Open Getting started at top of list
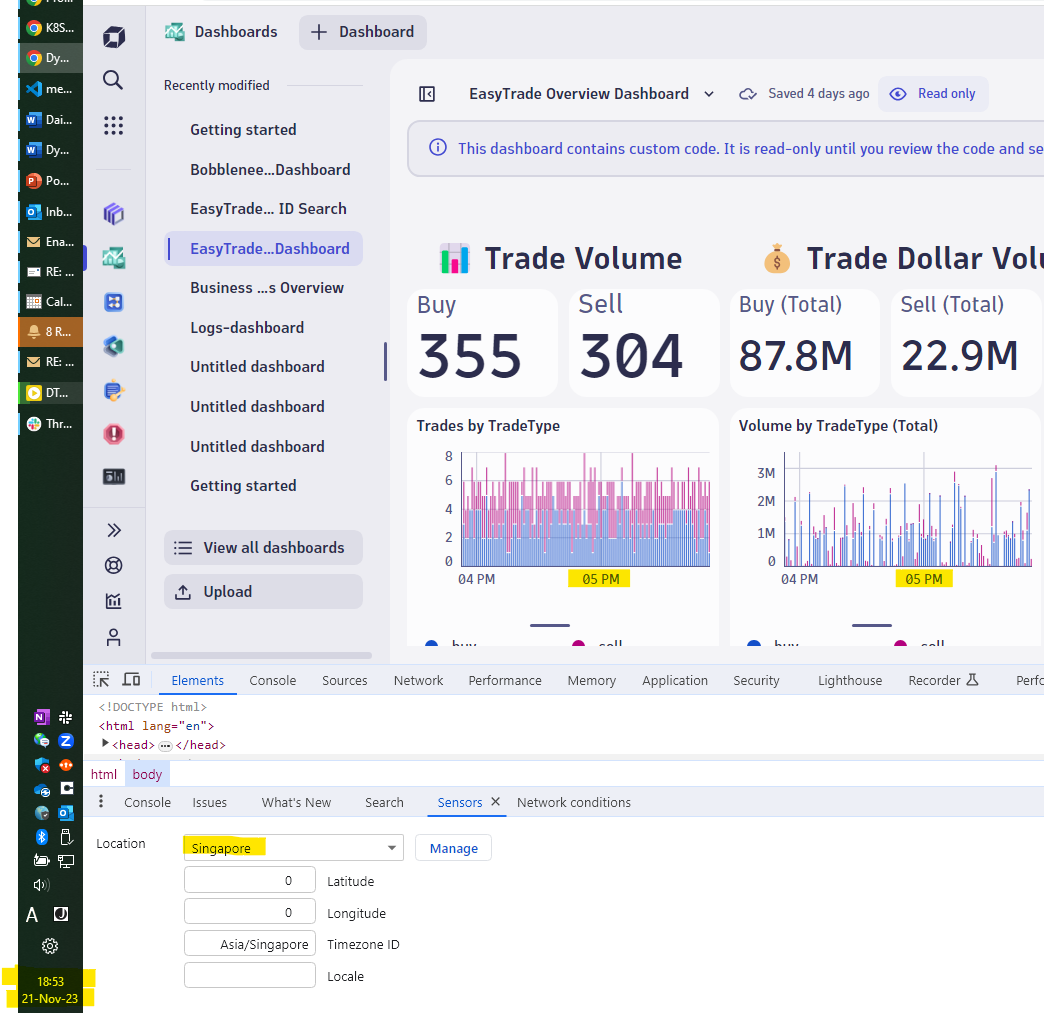 pyautogui.click(x=243, y=130)
